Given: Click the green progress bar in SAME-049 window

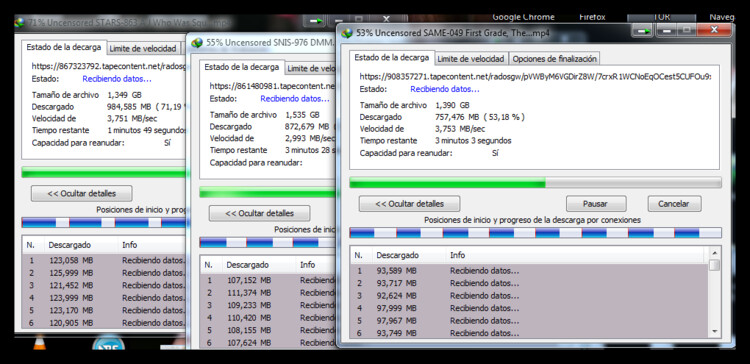Looking at the screenshot, I should tap(535, 182).
